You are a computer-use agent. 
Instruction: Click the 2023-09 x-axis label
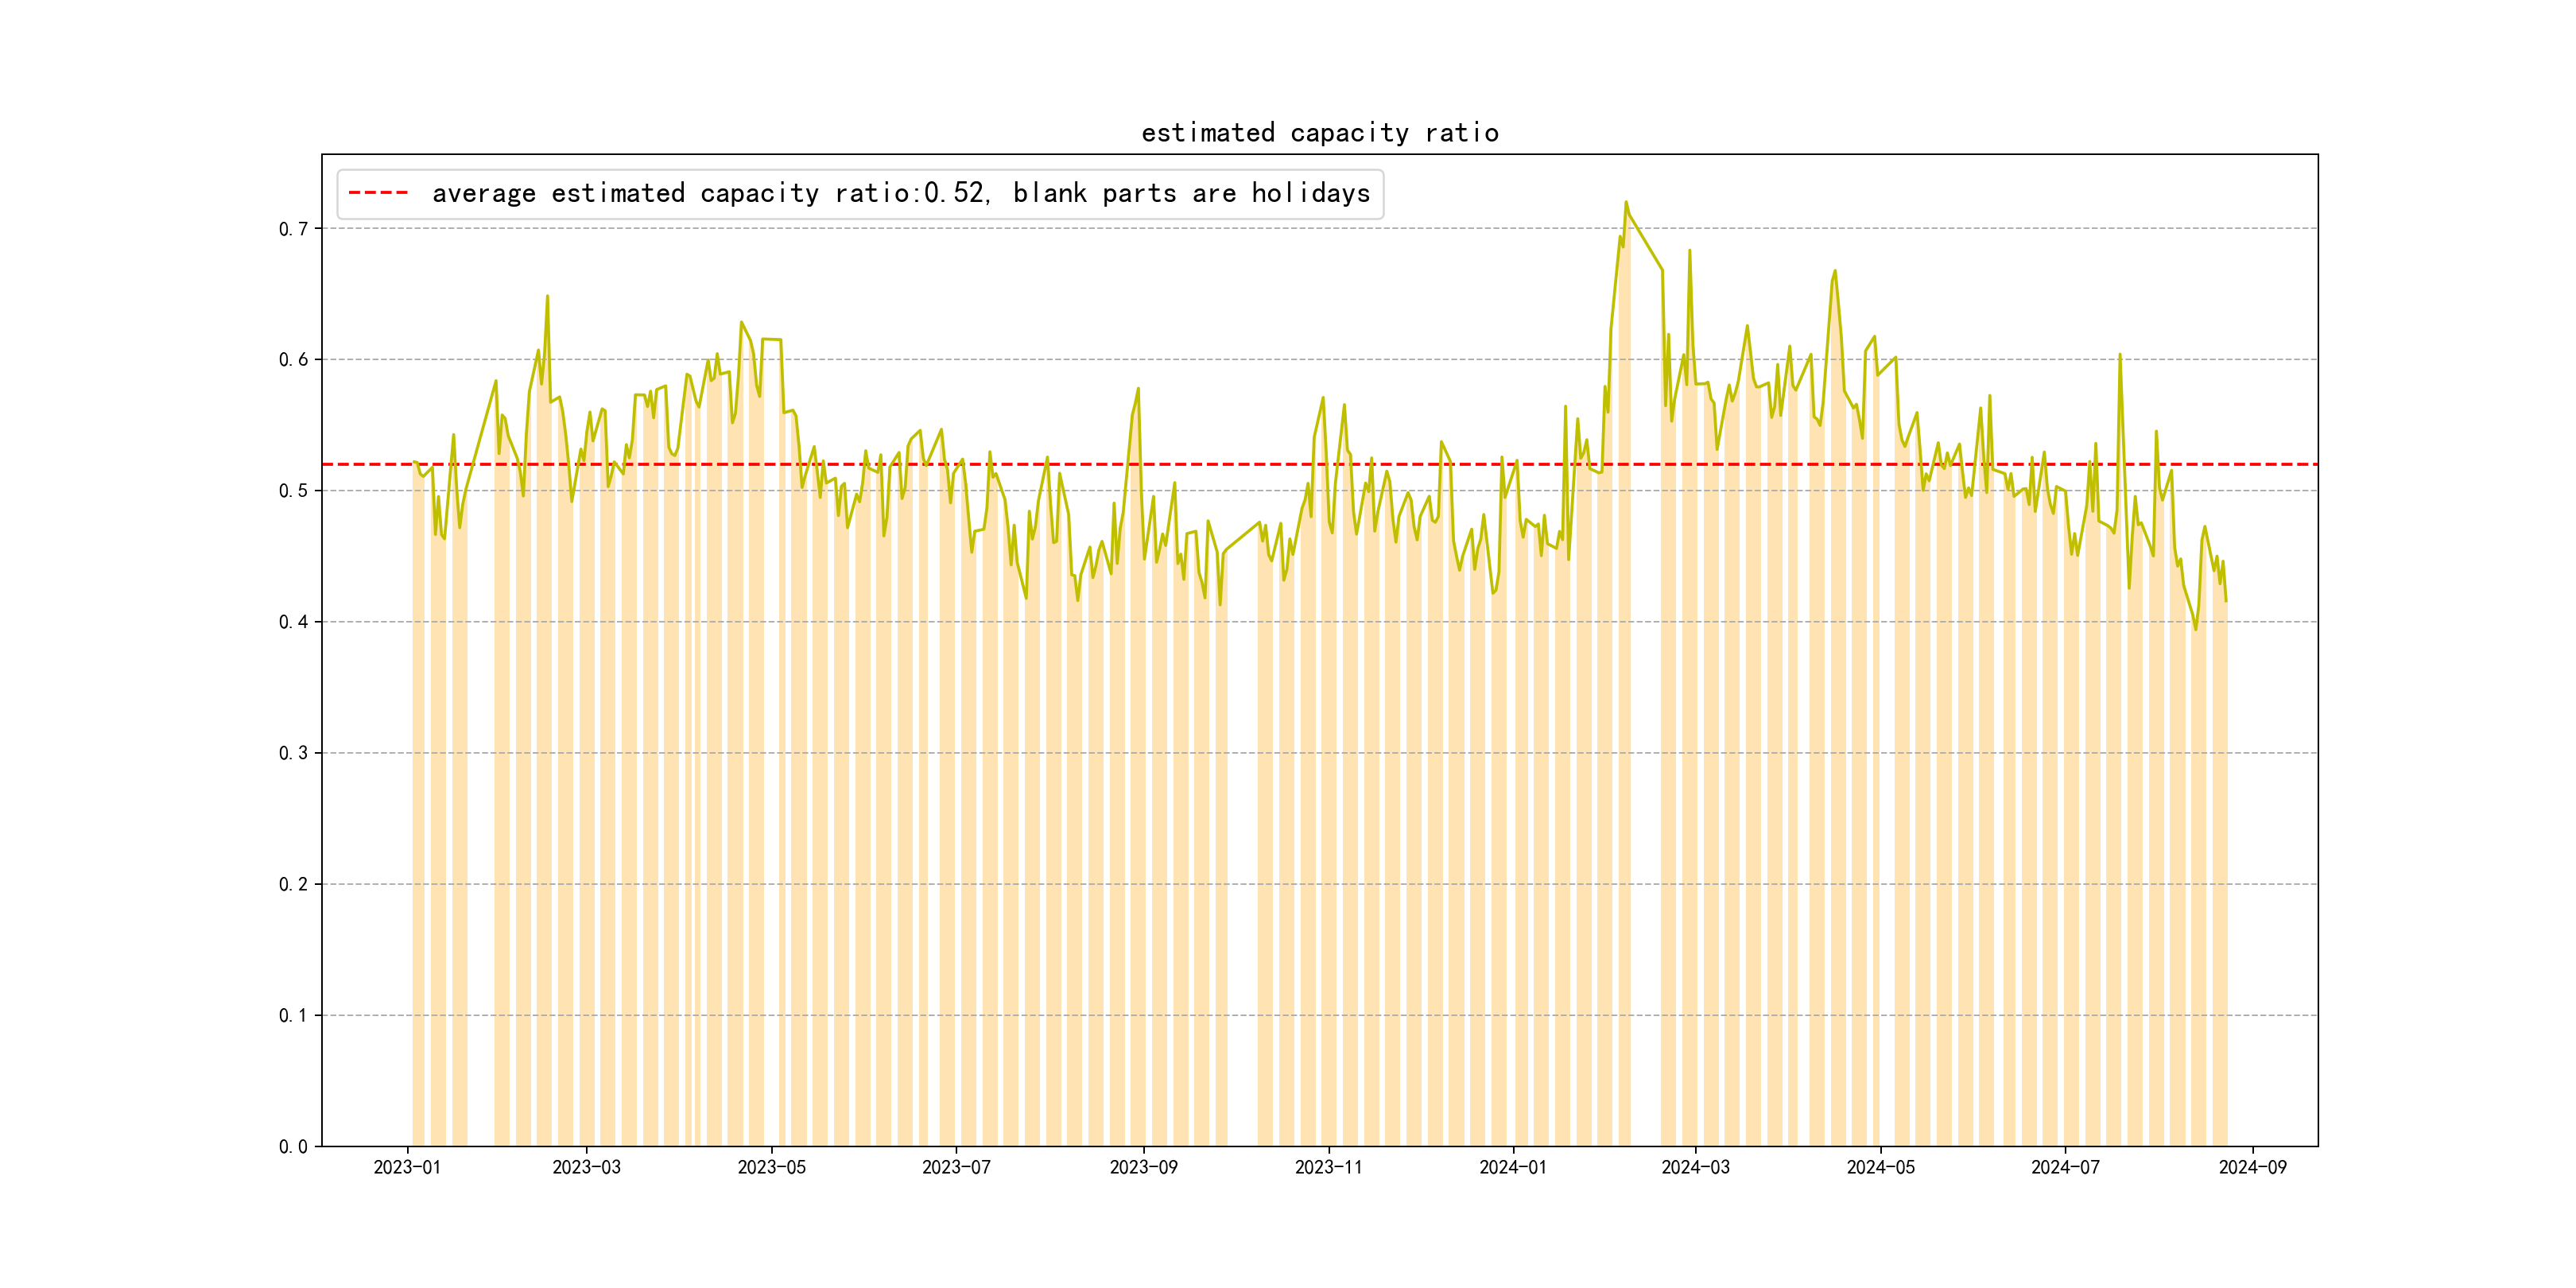1143,1167
